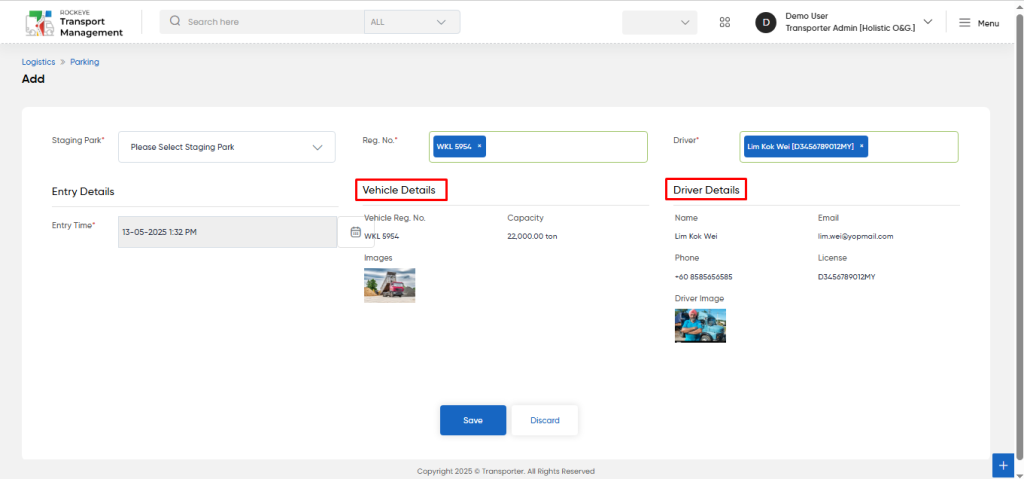Open the apps grid icon

[x=724, y=22]
